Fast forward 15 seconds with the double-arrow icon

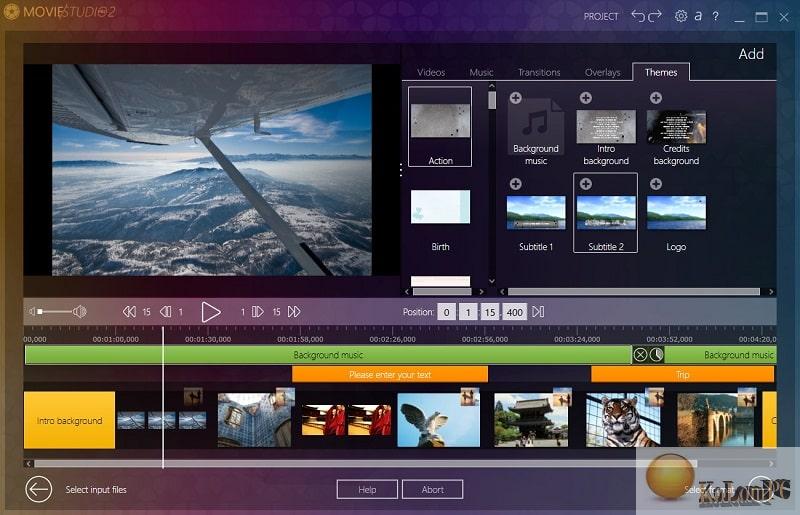pos(294,311)
